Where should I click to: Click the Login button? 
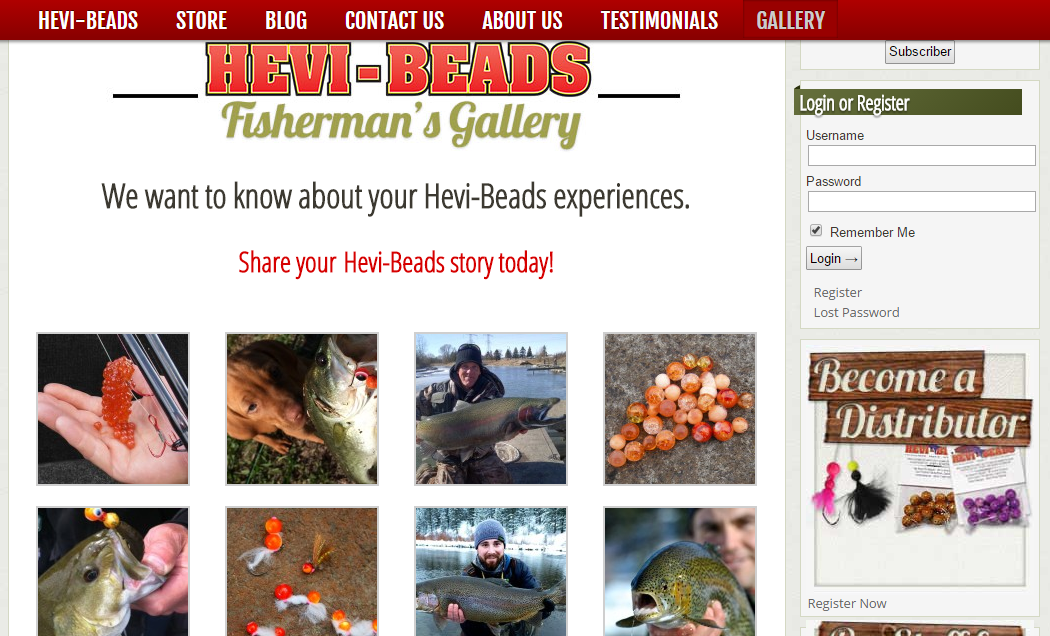click(x=834, y=258)
